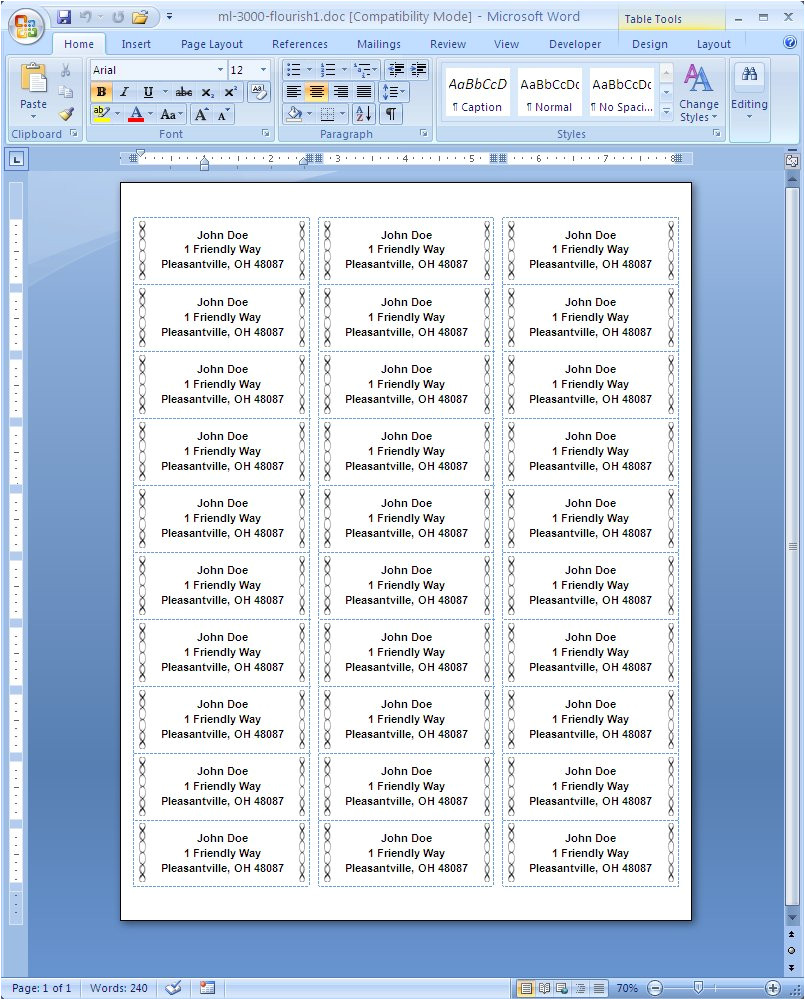Sort text using the A-Z sort icon
805x1000 pixels.
click(363, 114)
